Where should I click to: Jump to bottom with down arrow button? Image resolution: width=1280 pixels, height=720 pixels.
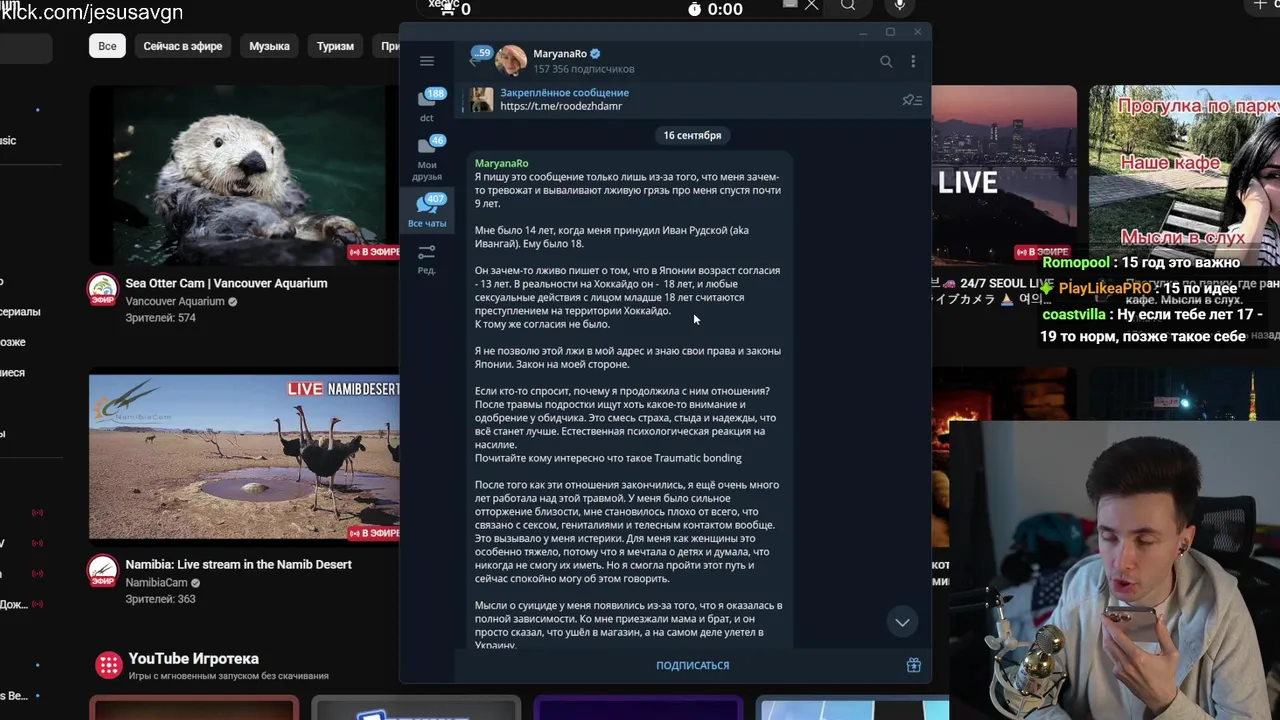click(x=902, y=622)
